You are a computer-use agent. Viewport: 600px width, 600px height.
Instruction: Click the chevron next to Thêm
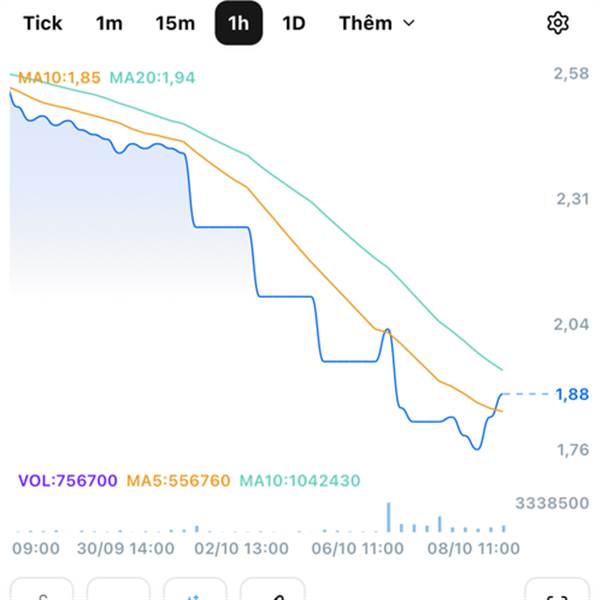[408, 23]
